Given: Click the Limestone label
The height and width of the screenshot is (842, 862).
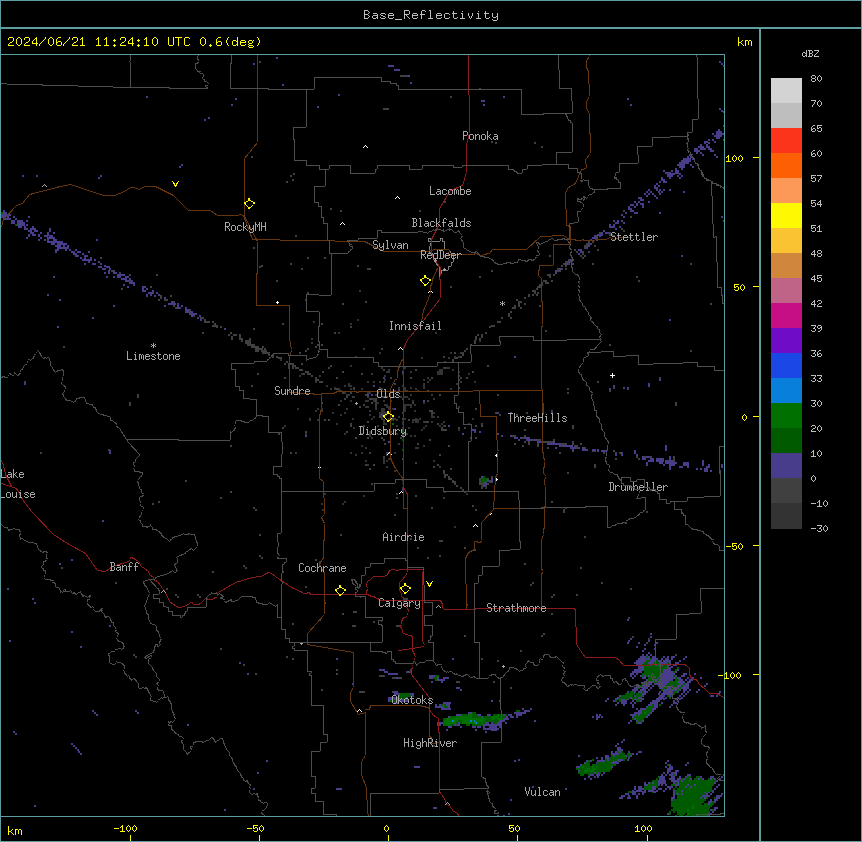Looking at the screenshot, I should 153,356.
